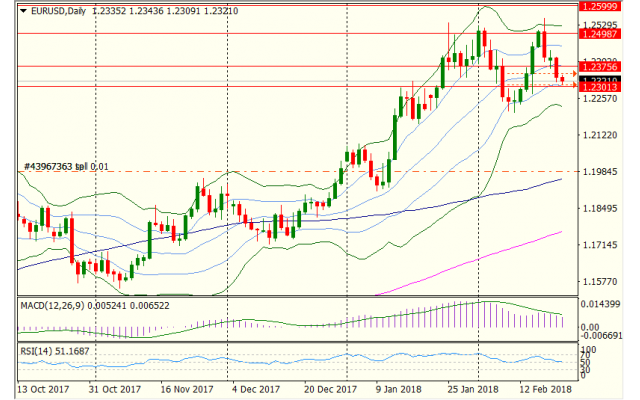Click the 9 Jan 2018 date label
The width and height of the screenshot is (640, 400).
tap(400, 389)
